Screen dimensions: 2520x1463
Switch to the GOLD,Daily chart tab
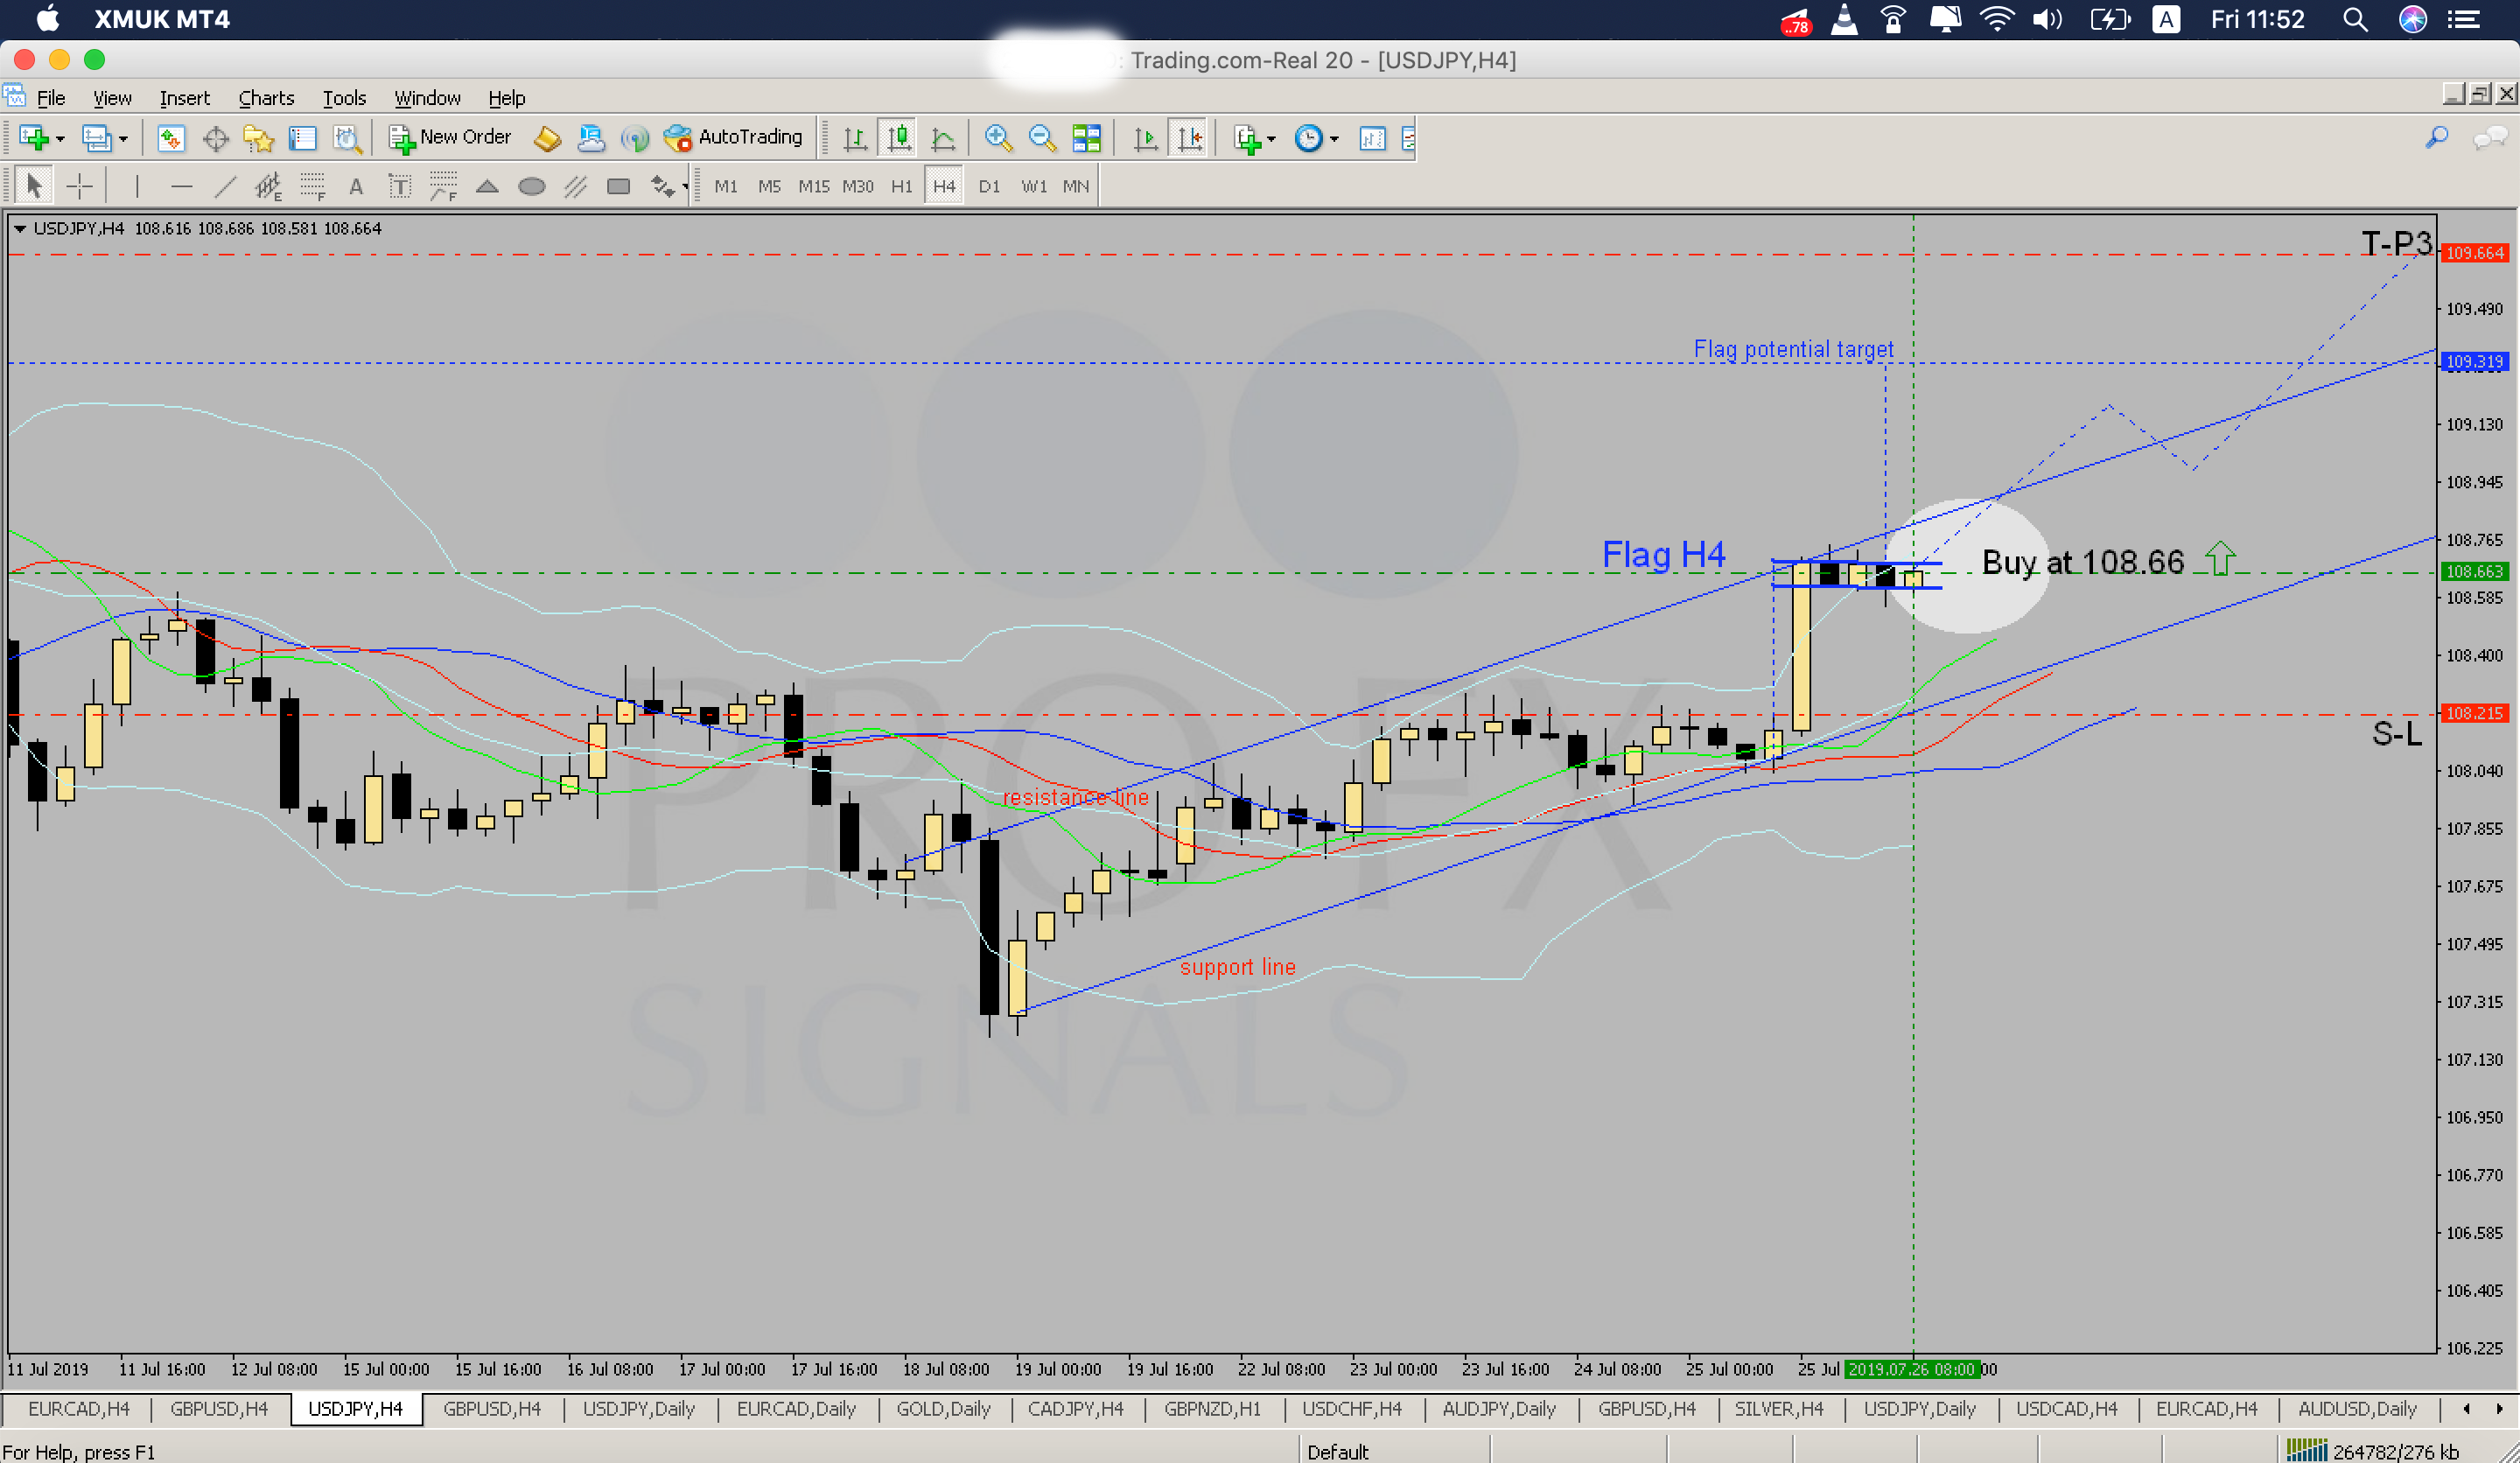pyautogui.click(x=942, y=1408)
